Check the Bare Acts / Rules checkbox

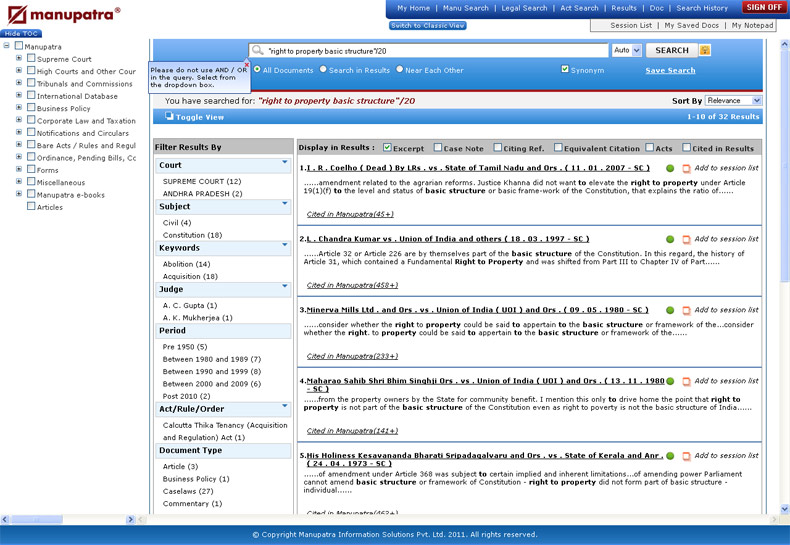point(31,145)
